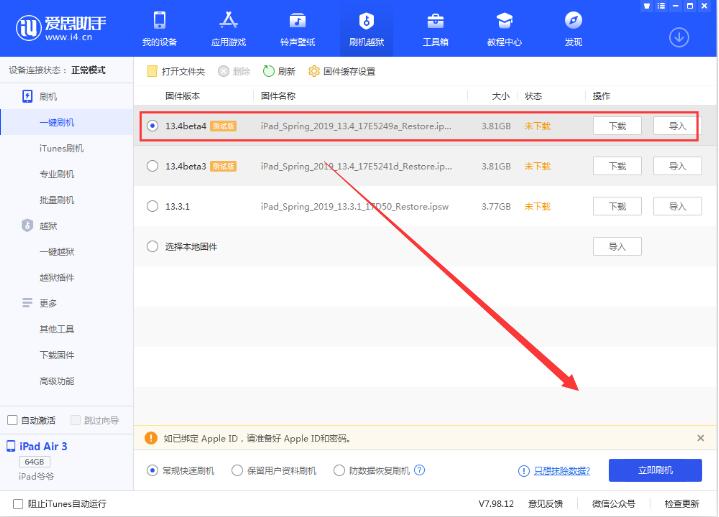Viewport: 719px width, 517px height.
Task: Open 固件缓存设置 firmware cache settings
Action: coord(342,71)
